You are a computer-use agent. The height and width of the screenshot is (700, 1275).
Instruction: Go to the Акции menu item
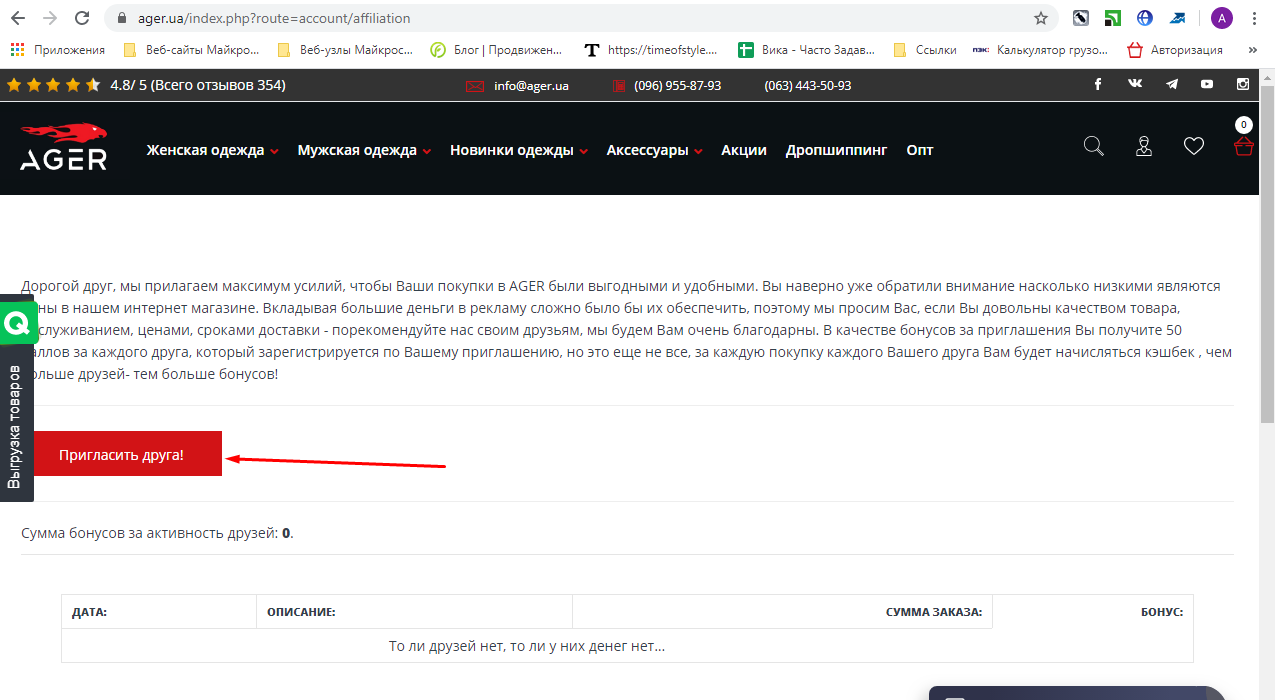(743, 150)
